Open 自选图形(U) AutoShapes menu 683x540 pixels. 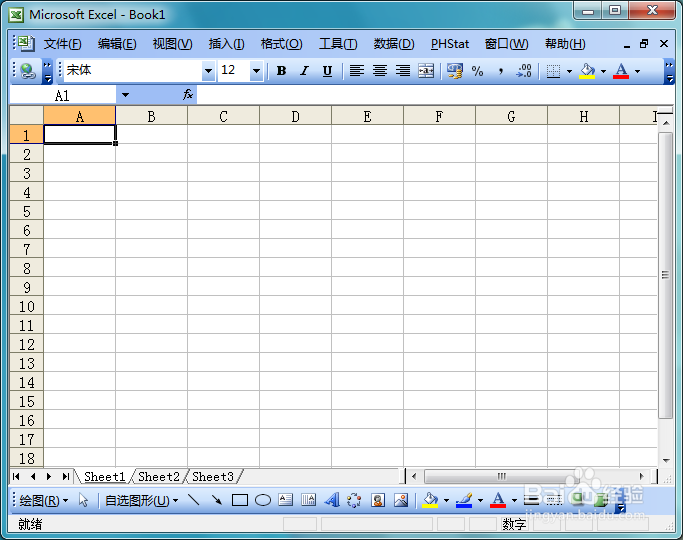(142, 501)
